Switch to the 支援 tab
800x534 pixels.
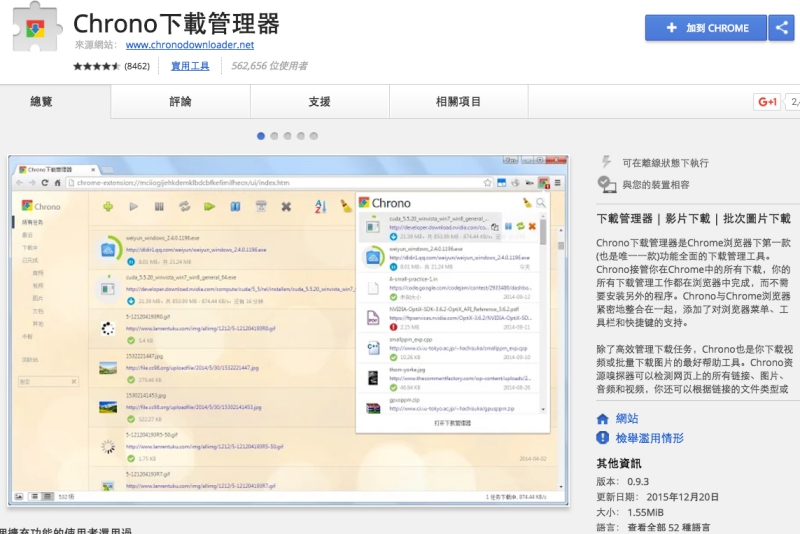coord(320,102)
